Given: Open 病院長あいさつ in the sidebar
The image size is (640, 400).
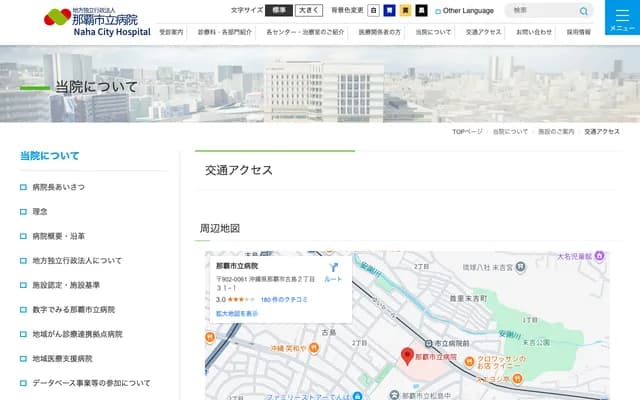Looking at the screenshot, I should [59, 187].
